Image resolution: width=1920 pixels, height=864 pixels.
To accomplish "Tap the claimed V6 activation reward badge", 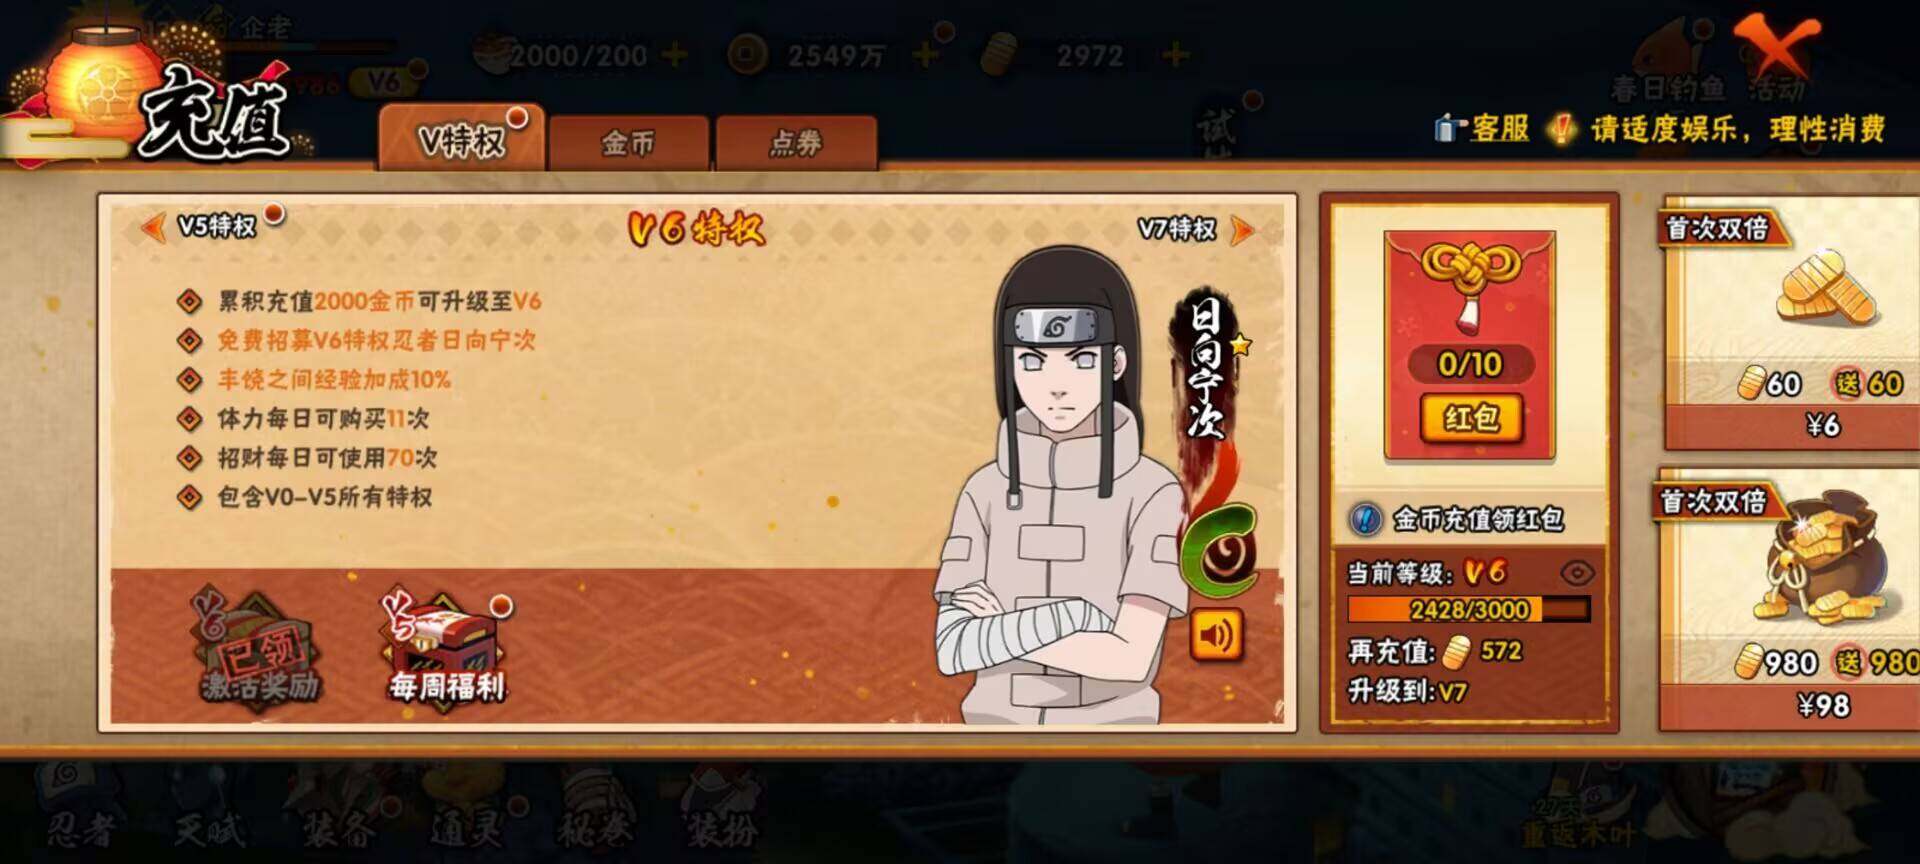I will 258,645.
